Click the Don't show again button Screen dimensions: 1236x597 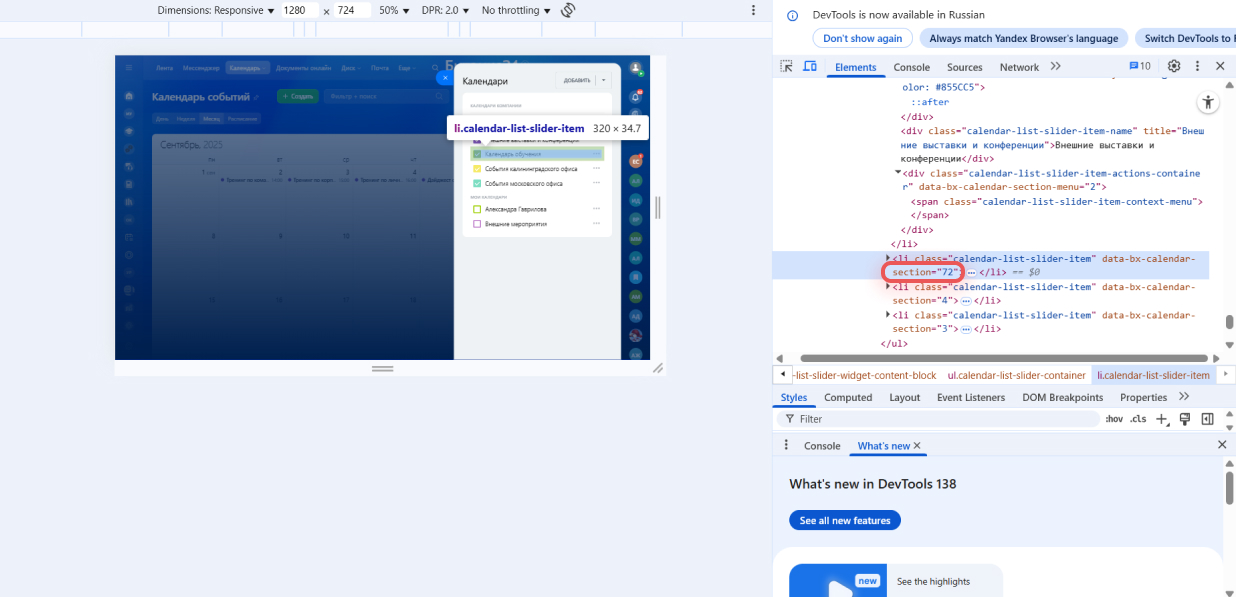862,38
